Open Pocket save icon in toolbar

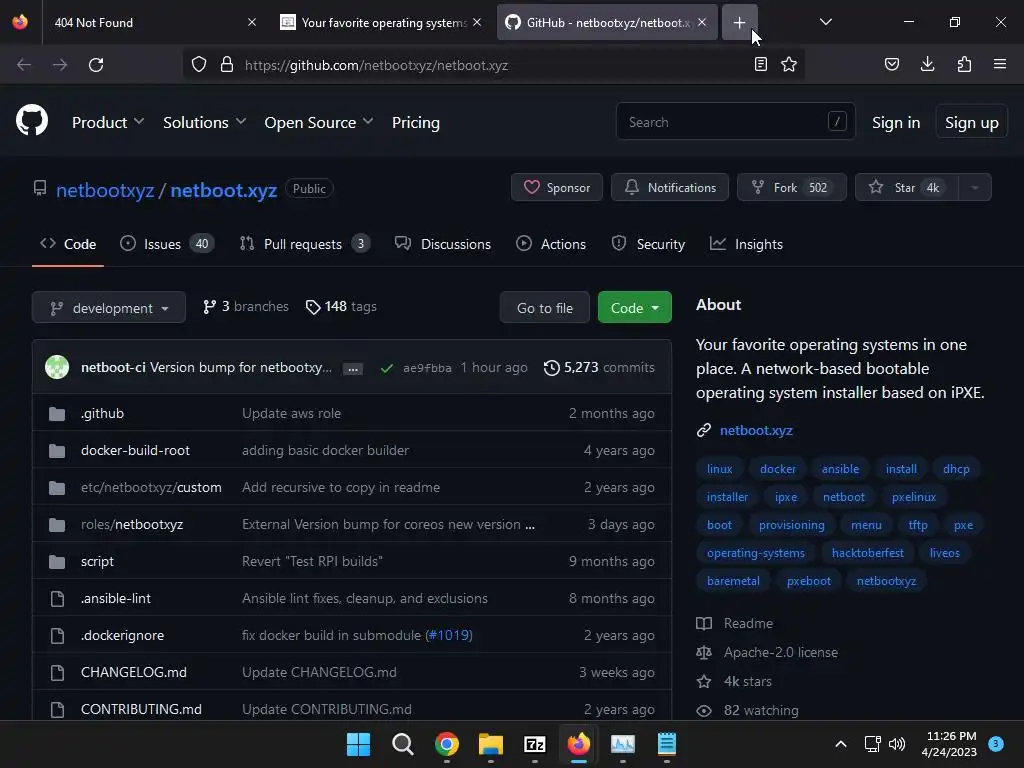pos(891,64)
